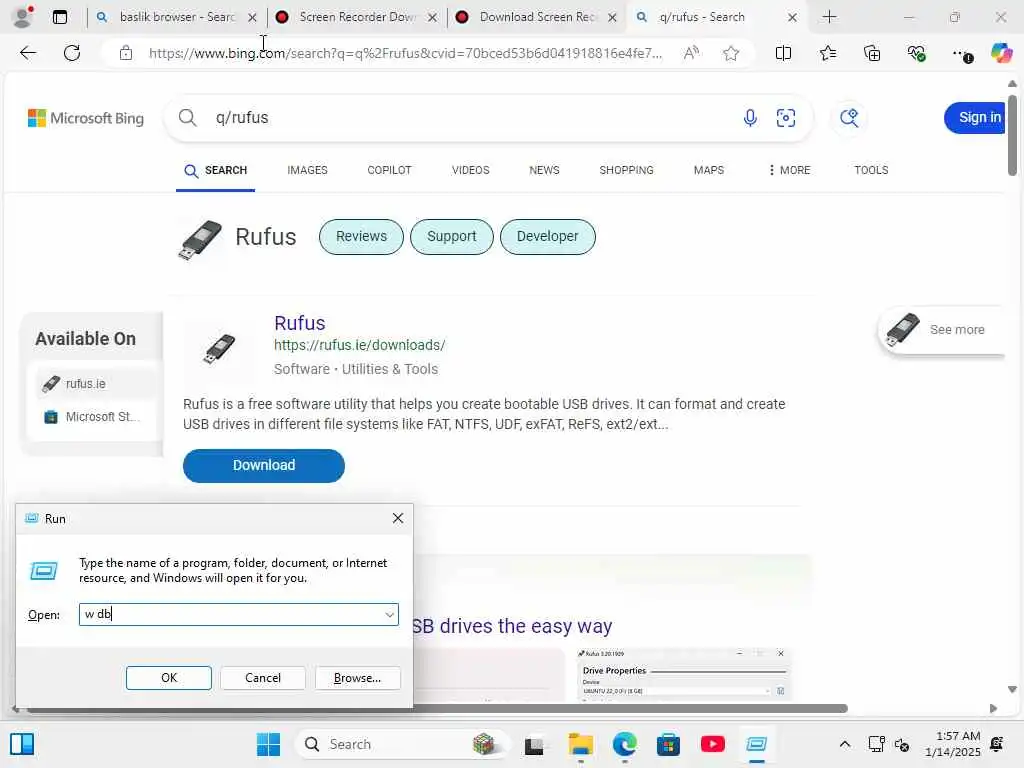Screen dimensions: 1024x768
Task: Search by voice microphone icon
Action: coord(750,118)
